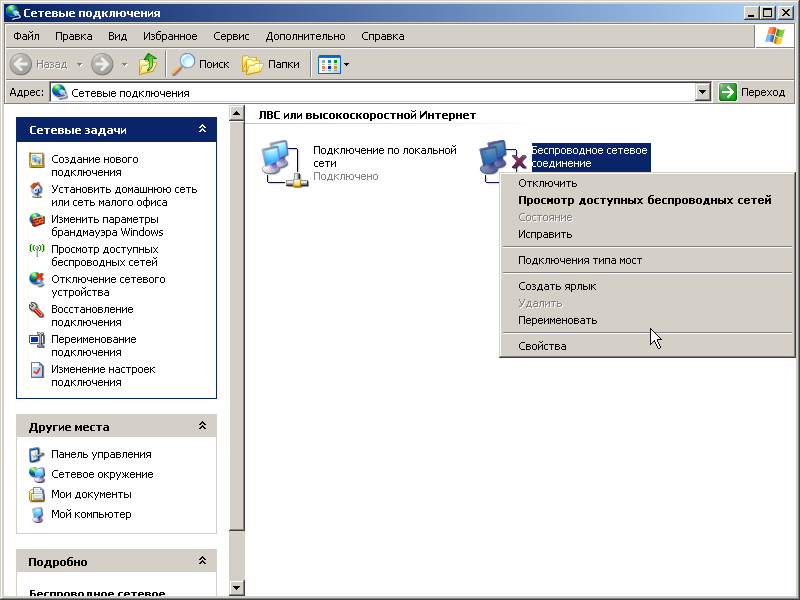
Task: Open the Правка menu
Action: [x=73, y=36]
